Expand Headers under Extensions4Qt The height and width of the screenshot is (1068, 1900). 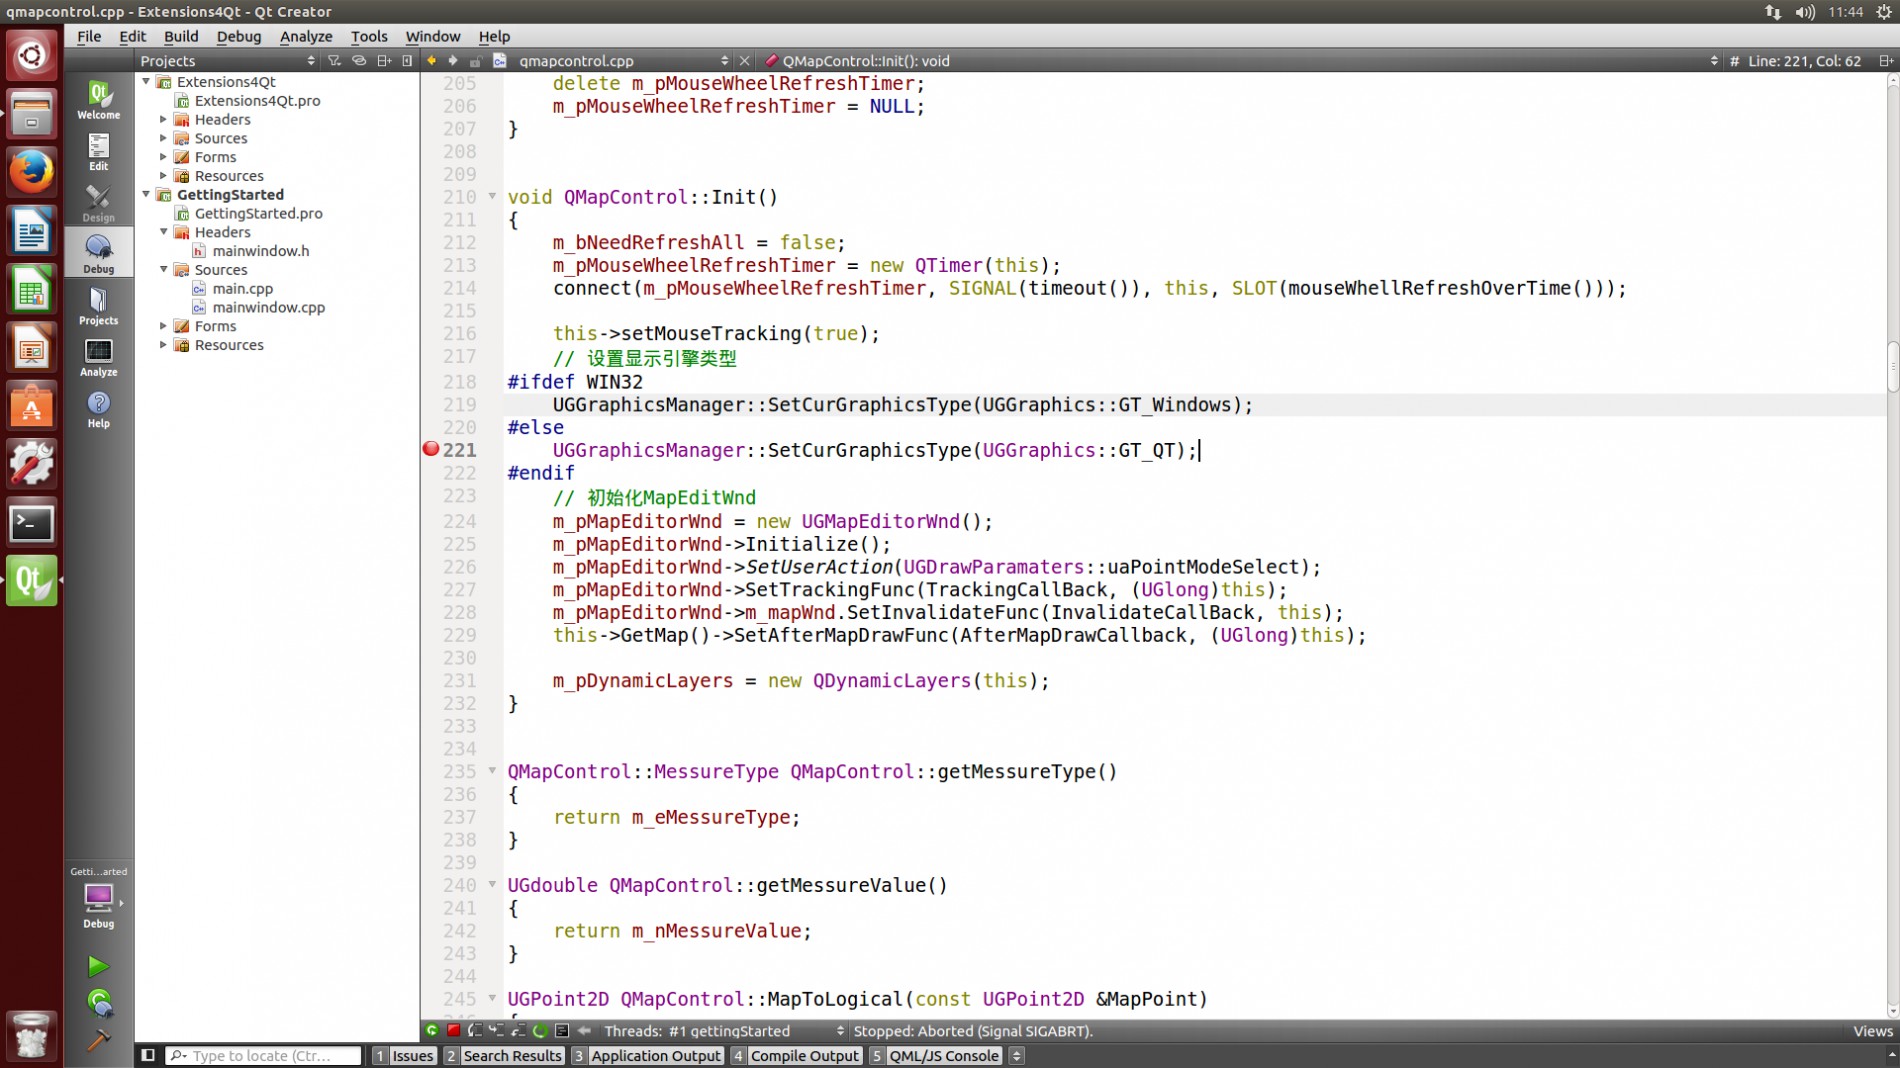163,119
